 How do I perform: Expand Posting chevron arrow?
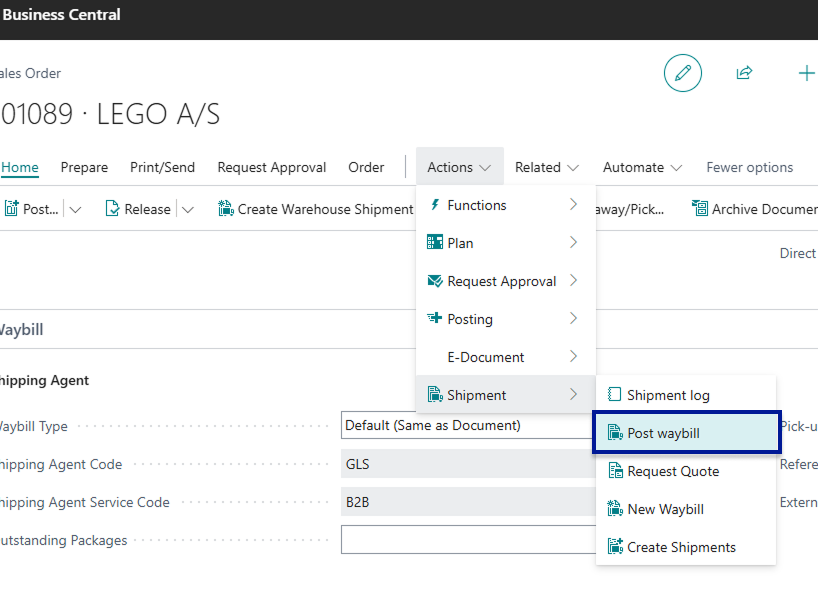pyautogui.click(x=573, y=318)
